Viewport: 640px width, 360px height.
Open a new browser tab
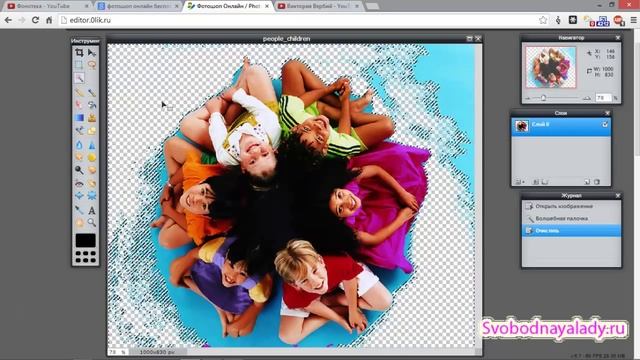tap(372, 6)
